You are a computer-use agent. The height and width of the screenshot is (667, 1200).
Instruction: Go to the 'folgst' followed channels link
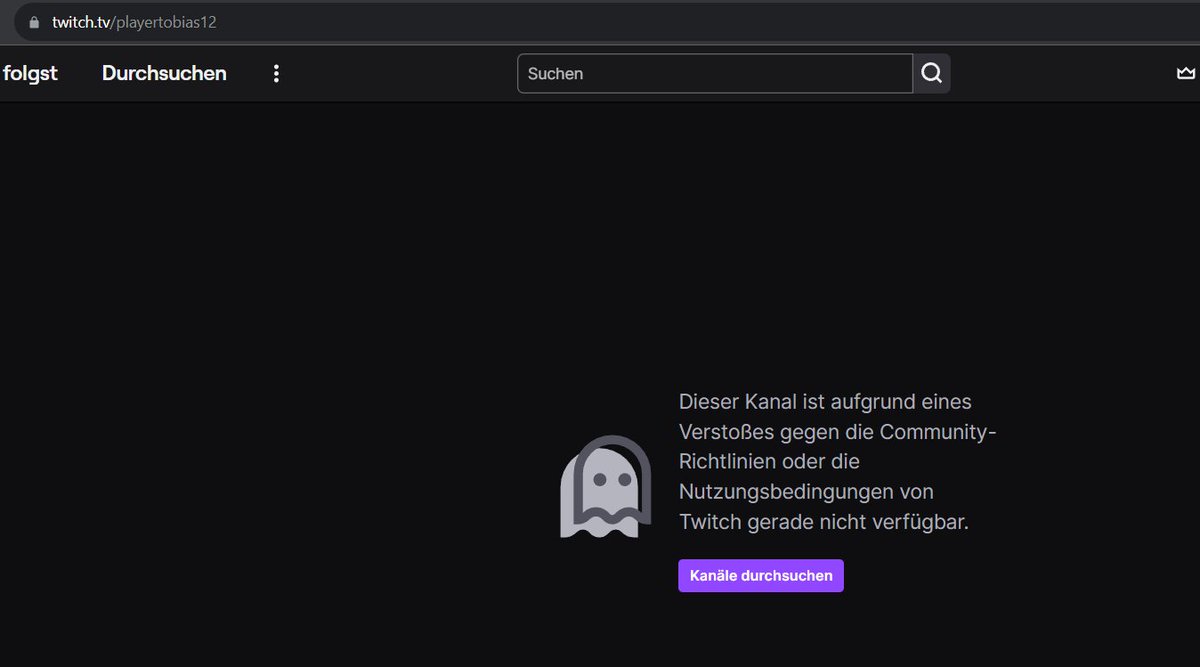[x=30, y=74]
